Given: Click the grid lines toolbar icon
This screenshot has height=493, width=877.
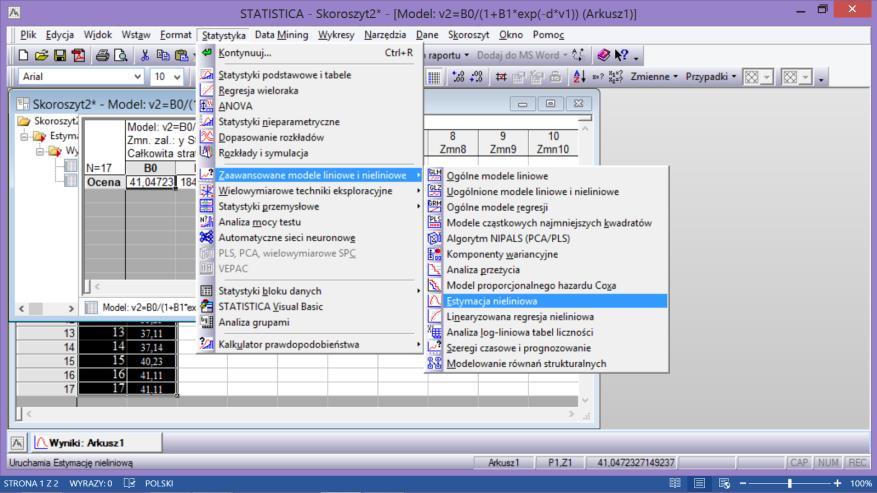Looking at the screenshot, I should click(433, 77).
